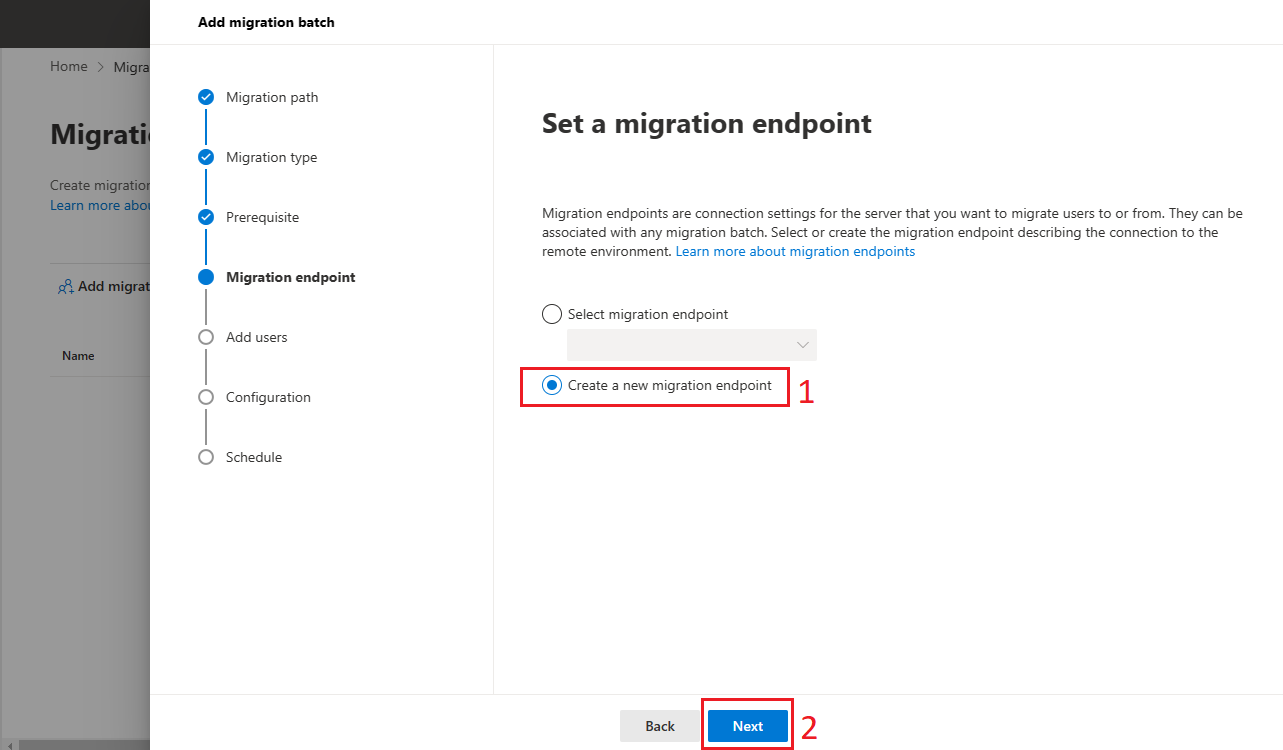This screenshot has height=750, width=1283.
Task: Open 'Learn more about migration endpoints' link
Action: (x=795, y=252)
